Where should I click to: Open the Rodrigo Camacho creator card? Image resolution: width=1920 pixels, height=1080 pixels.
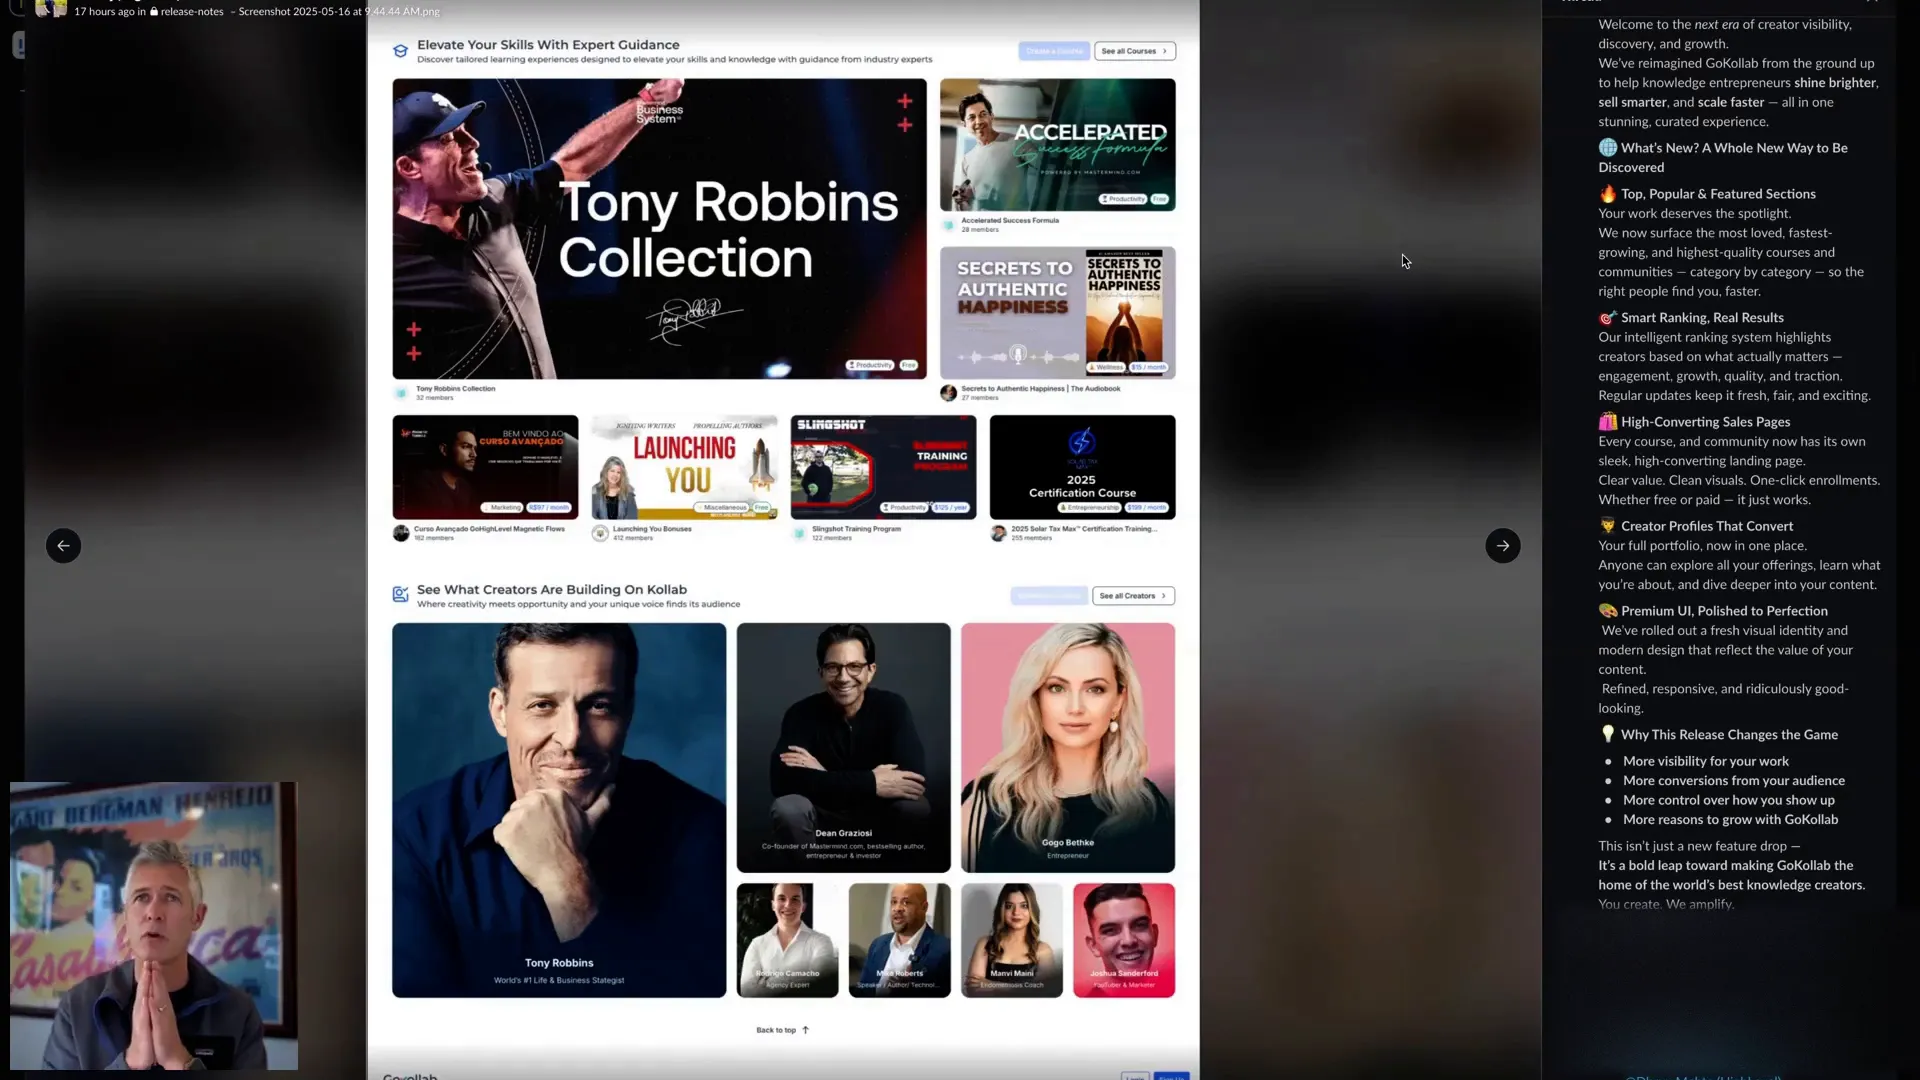pos(787,940)
